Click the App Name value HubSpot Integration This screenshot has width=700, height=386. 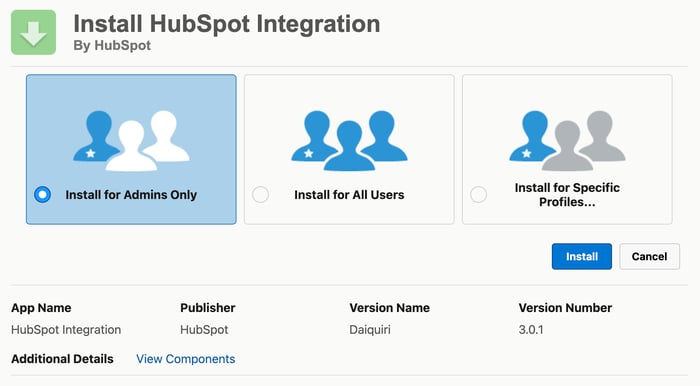66,330
